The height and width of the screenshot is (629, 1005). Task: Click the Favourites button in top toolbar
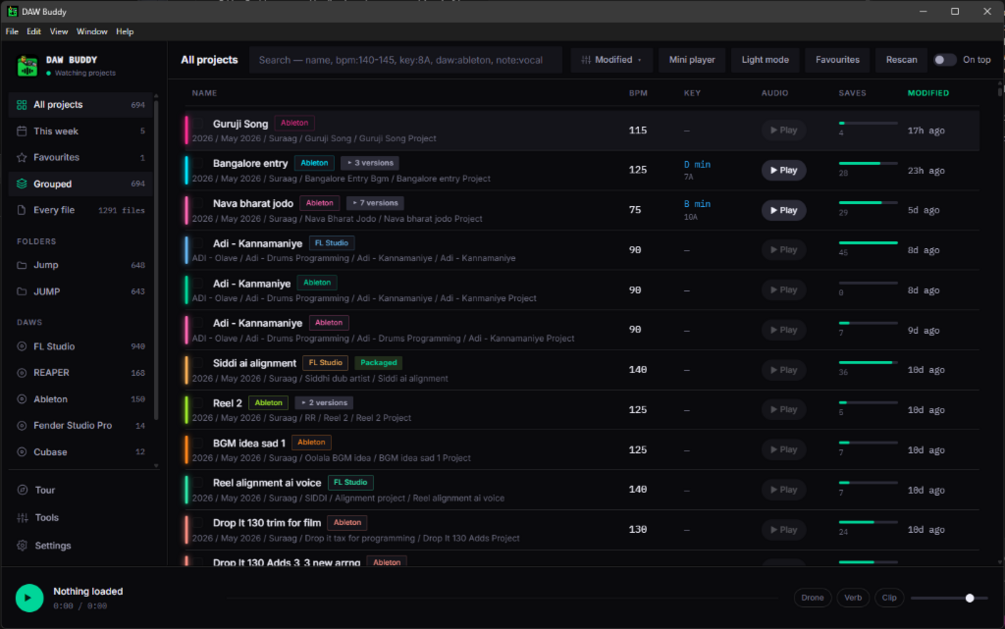point(837,60)
